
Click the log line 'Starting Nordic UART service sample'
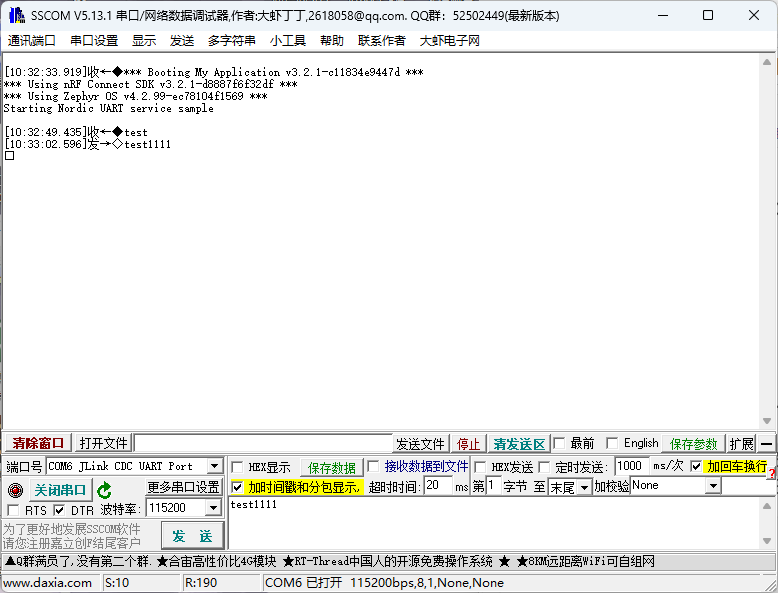(x=109, y=108)
